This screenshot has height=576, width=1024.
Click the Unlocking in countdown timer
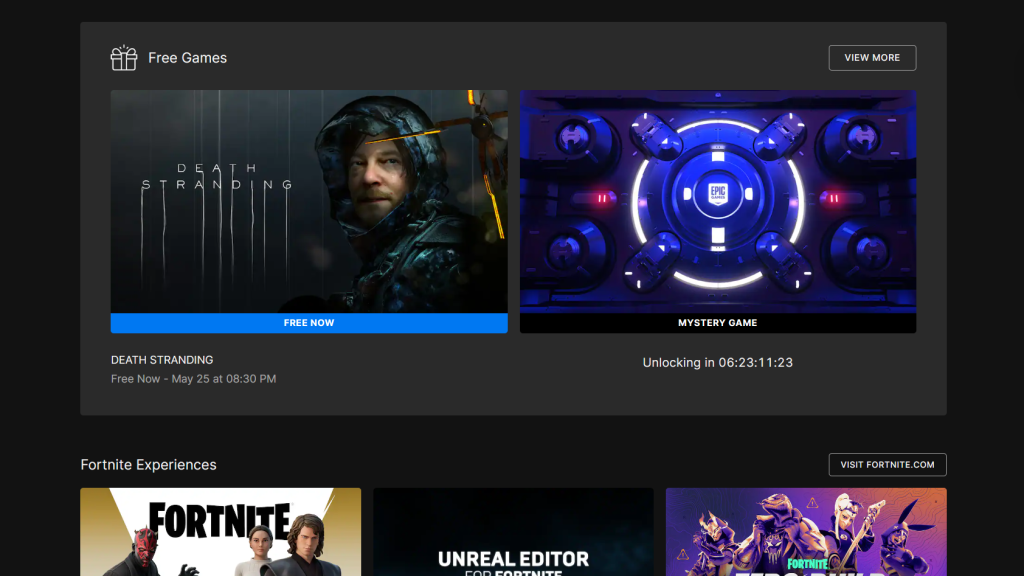[x=718, y=362]
